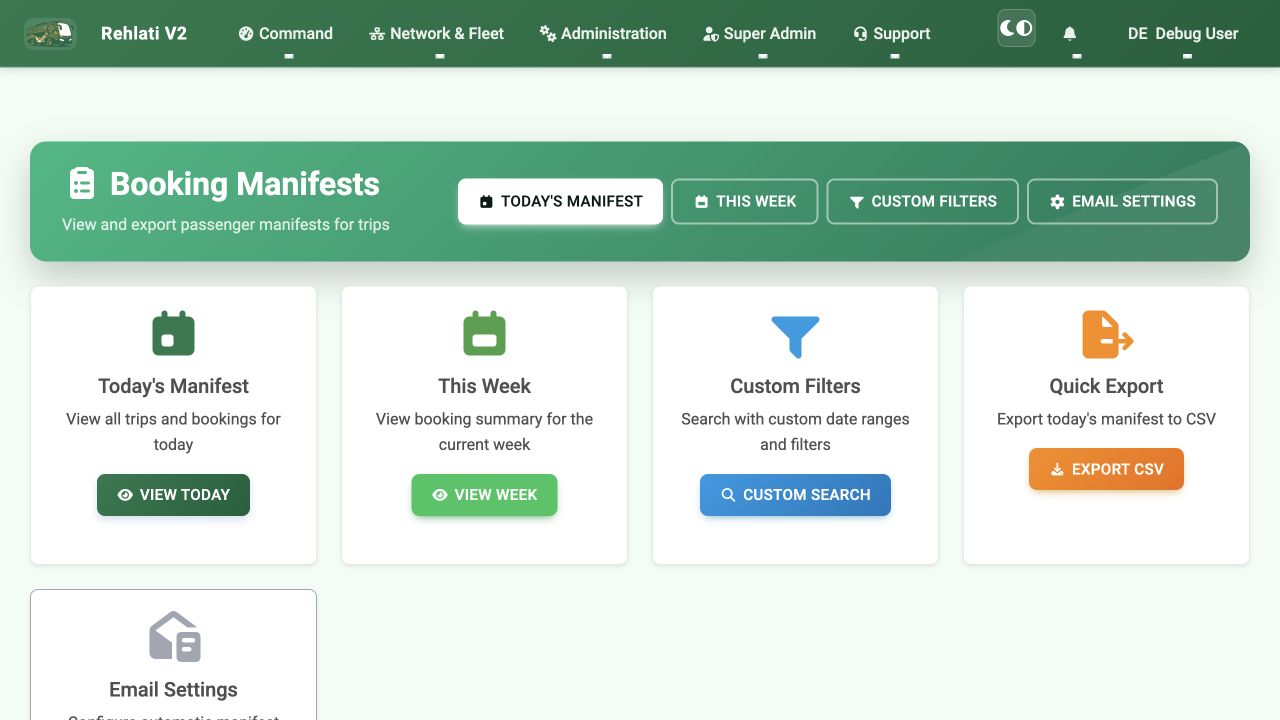Click the Quick Export card heading
Viewport: 1280px width, 720px height.
click(1106, 386)
